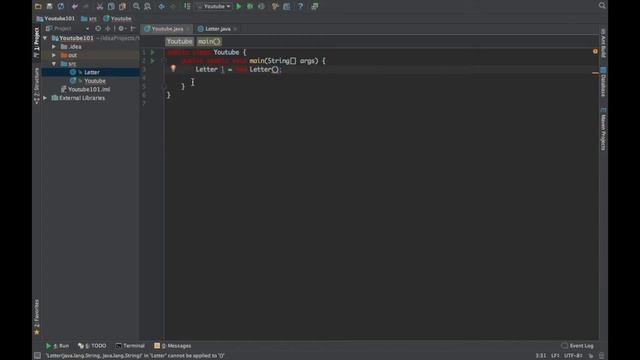Select the Letter class in project tree
Screen dimensions: 640x360
(x=91, y=72)
